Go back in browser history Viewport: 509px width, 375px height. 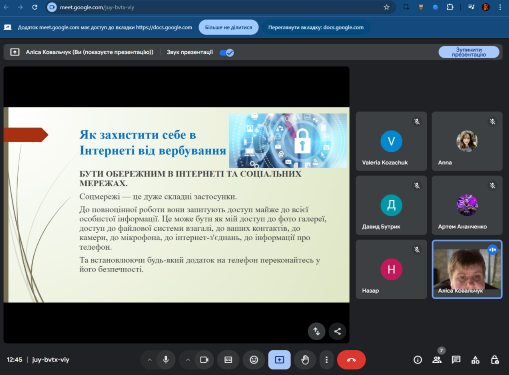tap(6, 7)
